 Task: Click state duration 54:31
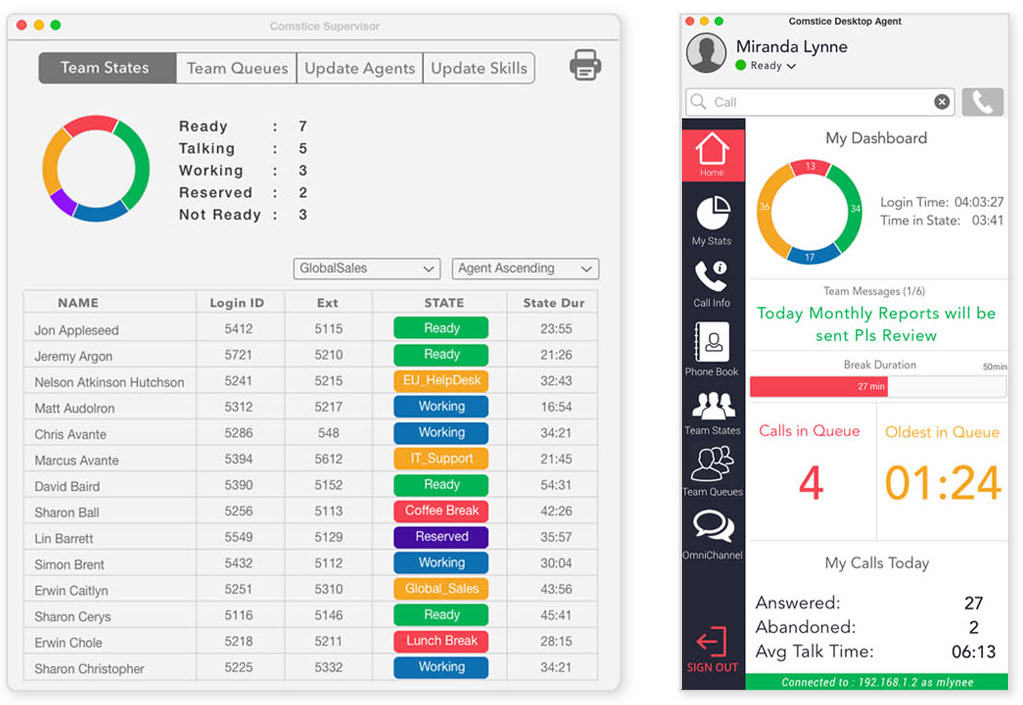(556, 485)
